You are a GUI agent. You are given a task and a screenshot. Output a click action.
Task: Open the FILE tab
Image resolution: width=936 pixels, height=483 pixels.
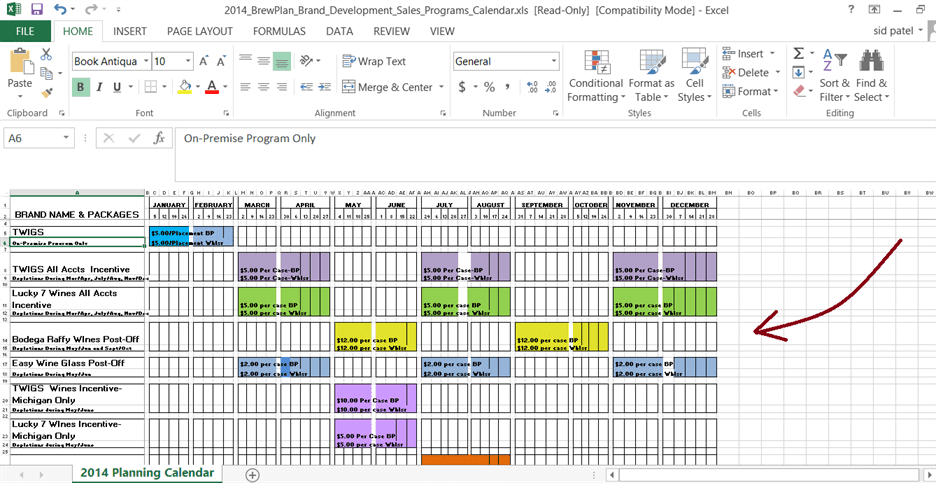[x=25, y=32]
